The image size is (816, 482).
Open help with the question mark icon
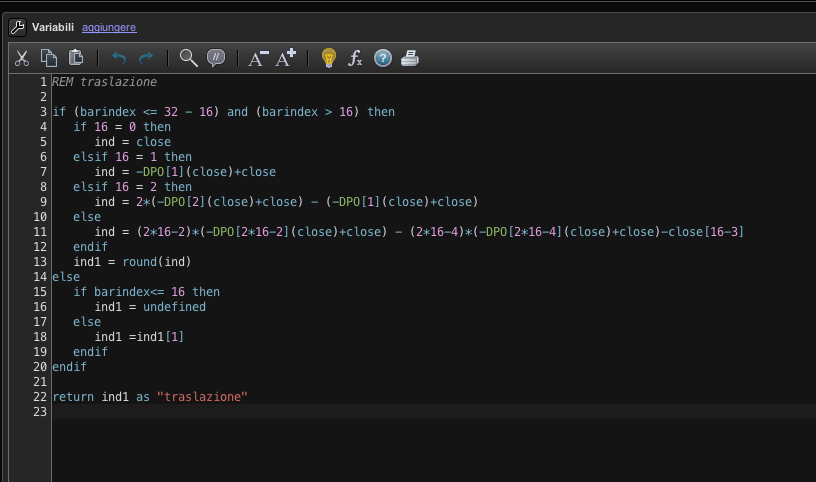382,58
